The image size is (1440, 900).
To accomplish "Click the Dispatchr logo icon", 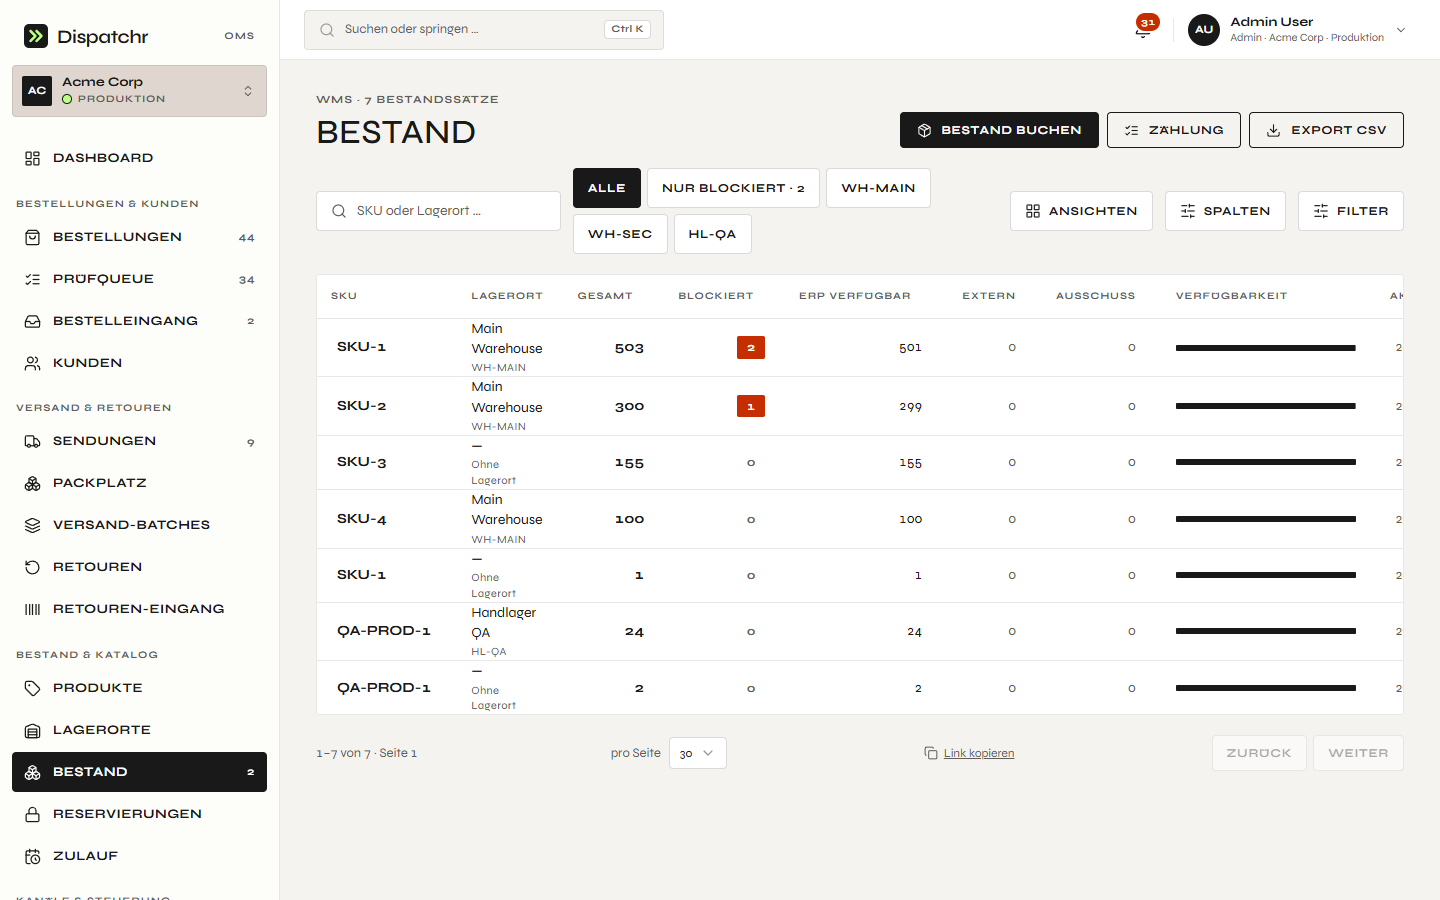I will (x=36, y=36).
